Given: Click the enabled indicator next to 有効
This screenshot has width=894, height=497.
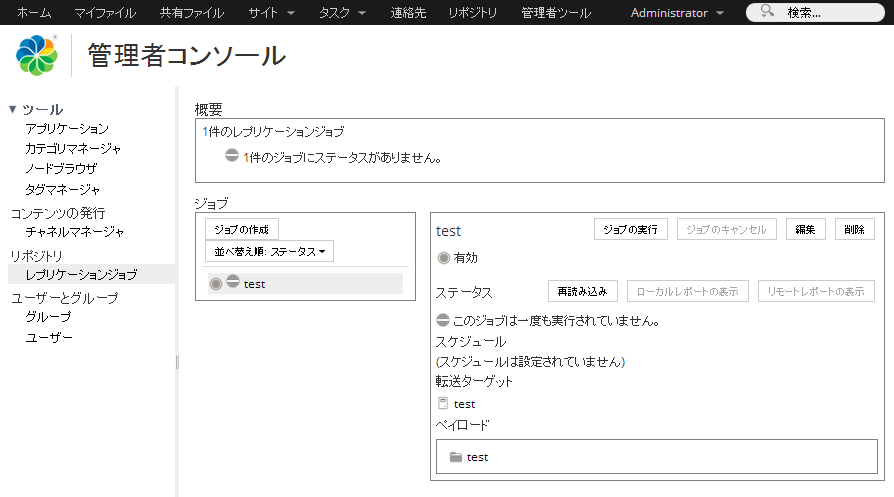Looking at the screenshot, I should coord(444,258).
